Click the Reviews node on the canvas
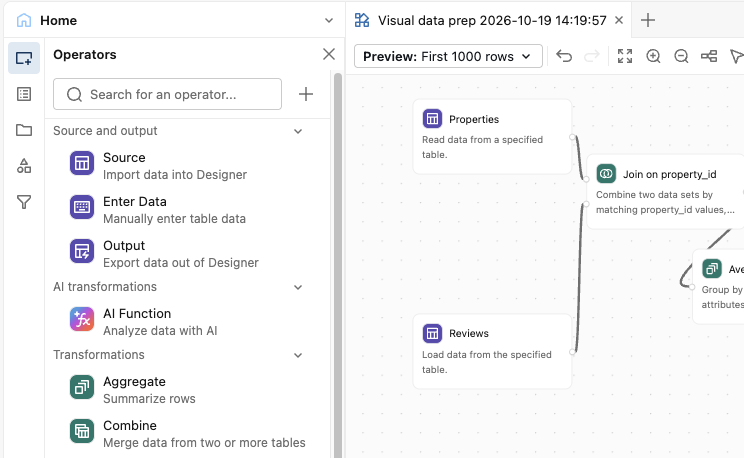The image size is (744, 458). [x=492, y=351]
